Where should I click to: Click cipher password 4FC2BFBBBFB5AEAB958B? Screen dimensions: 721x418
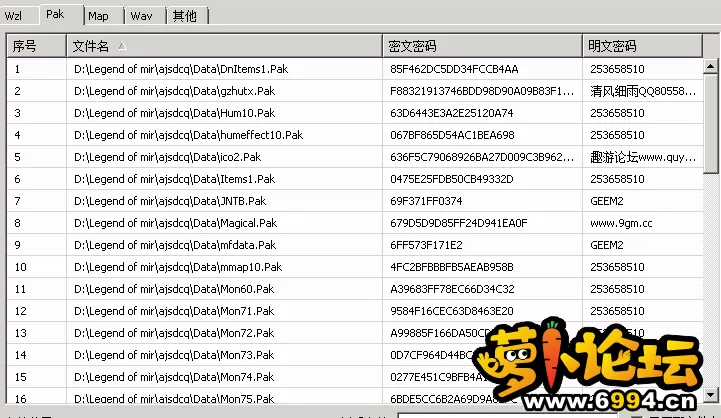point(452,267)
